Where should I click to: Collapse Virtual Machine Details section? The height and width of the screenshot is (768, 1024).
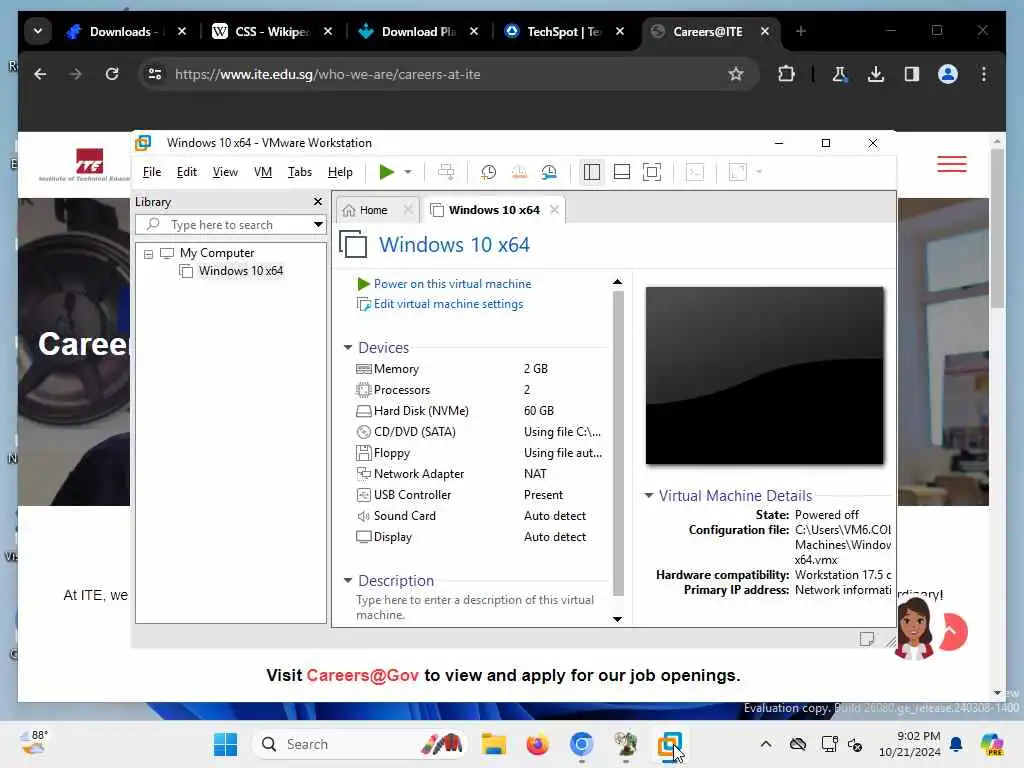coord(648,496)
